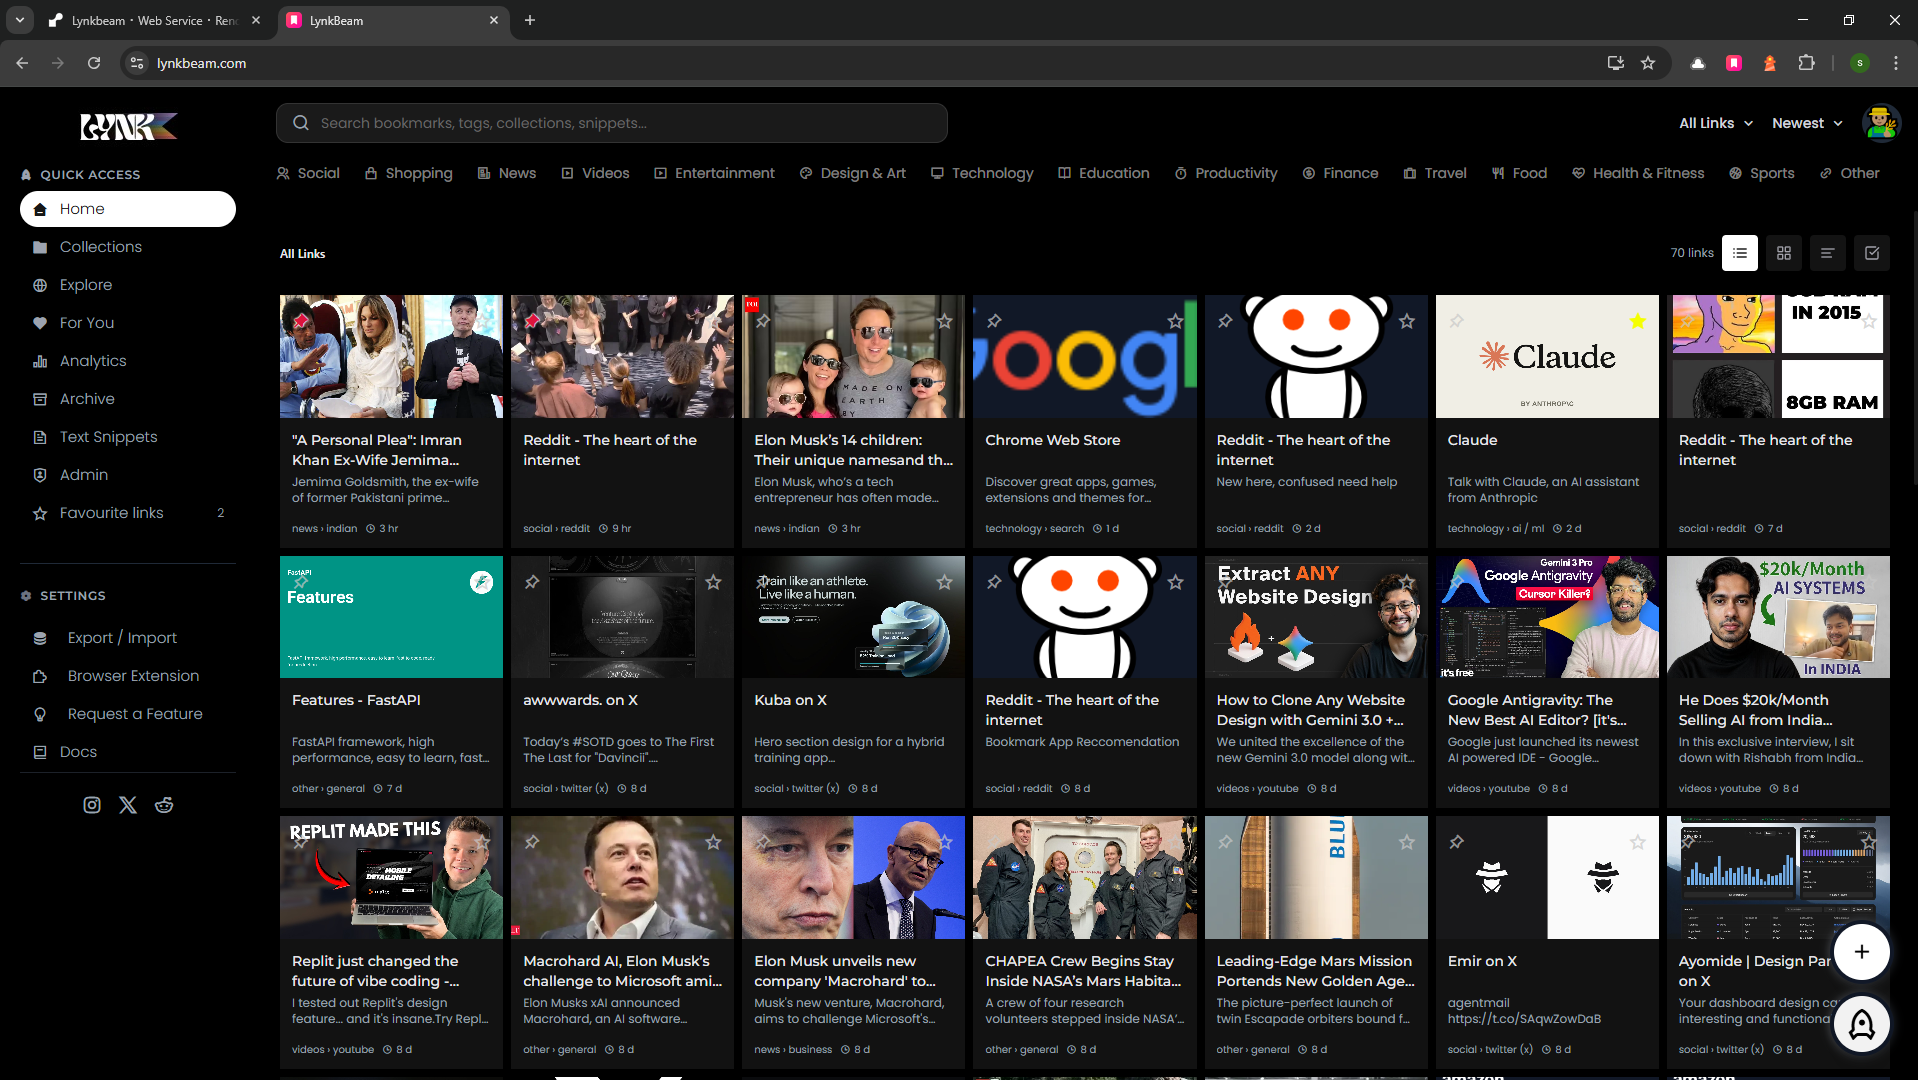This screenshot has width=1918, height=1080.
Task: Favourite the Emir on X card star
Action: tap(1638, 842)
